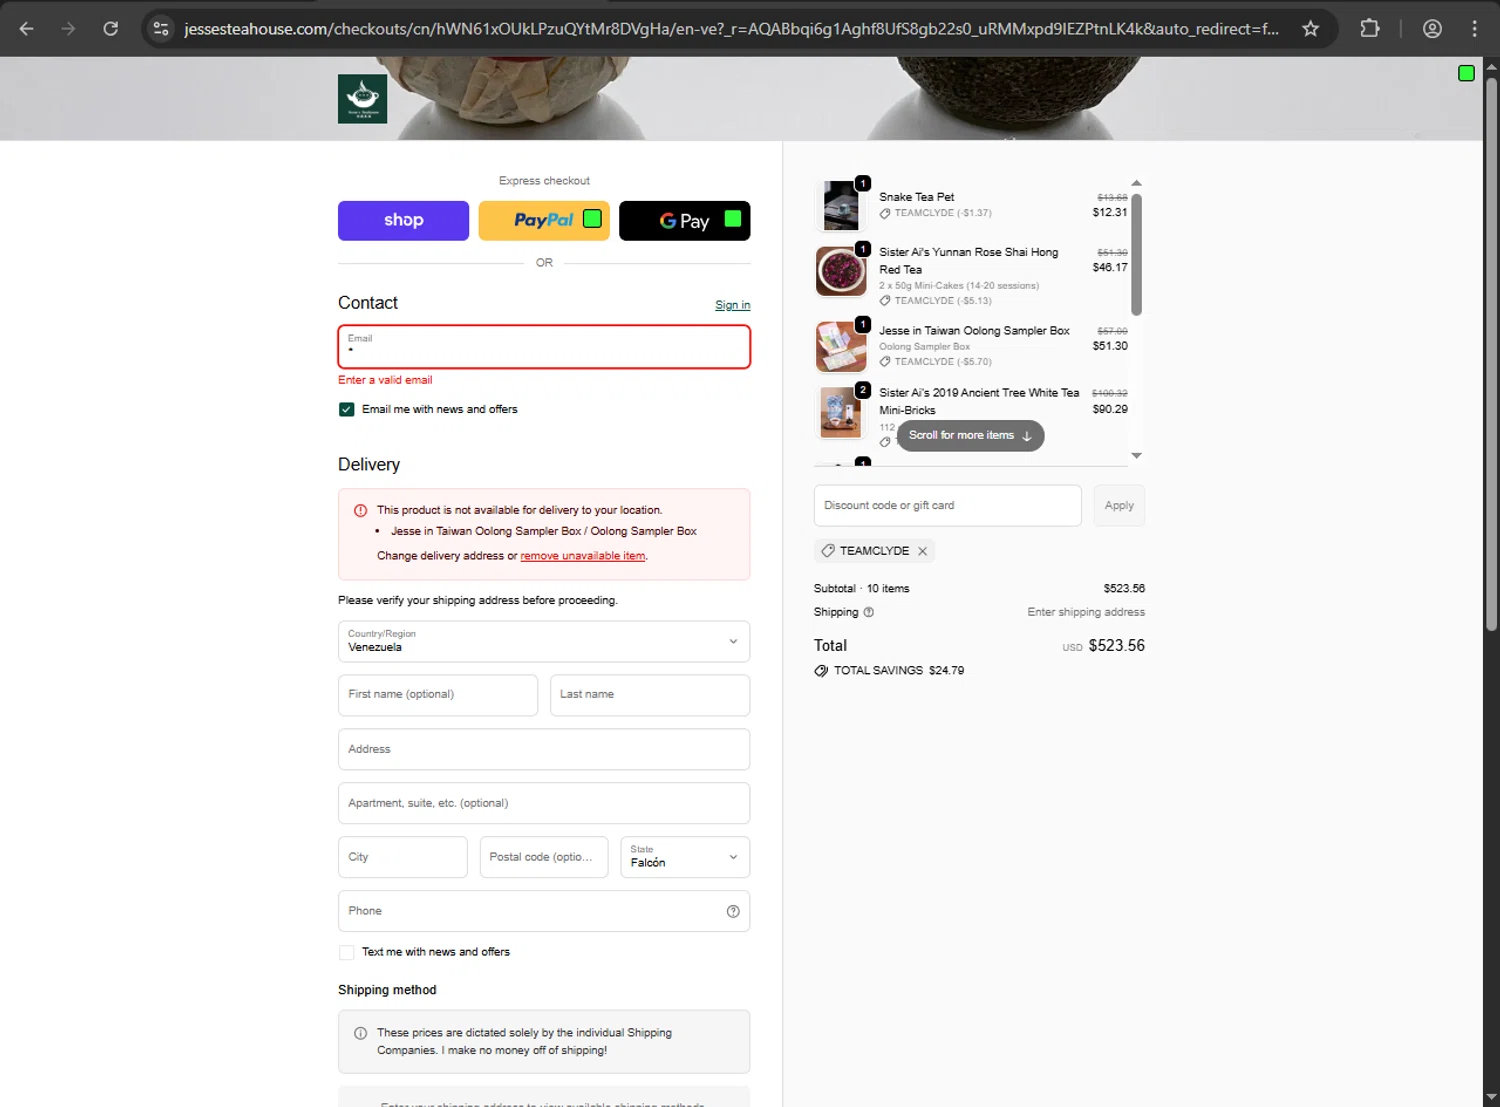Click the Jesse in Taiwan Oolong Sampler Box name

pos(974,331)
